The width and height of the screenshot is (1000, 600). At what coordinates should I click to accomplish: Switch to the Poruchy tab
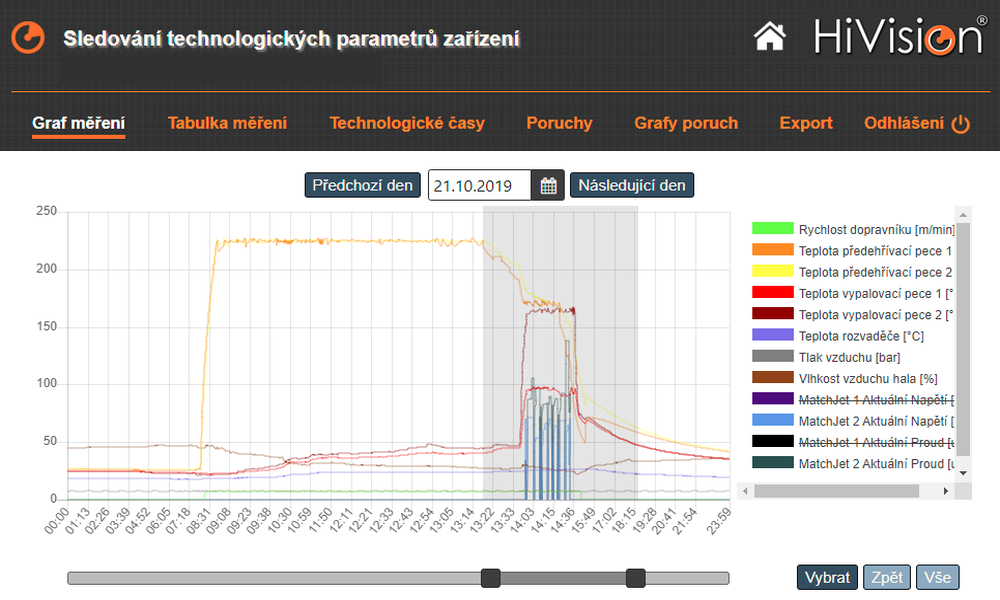click(558, 122)
